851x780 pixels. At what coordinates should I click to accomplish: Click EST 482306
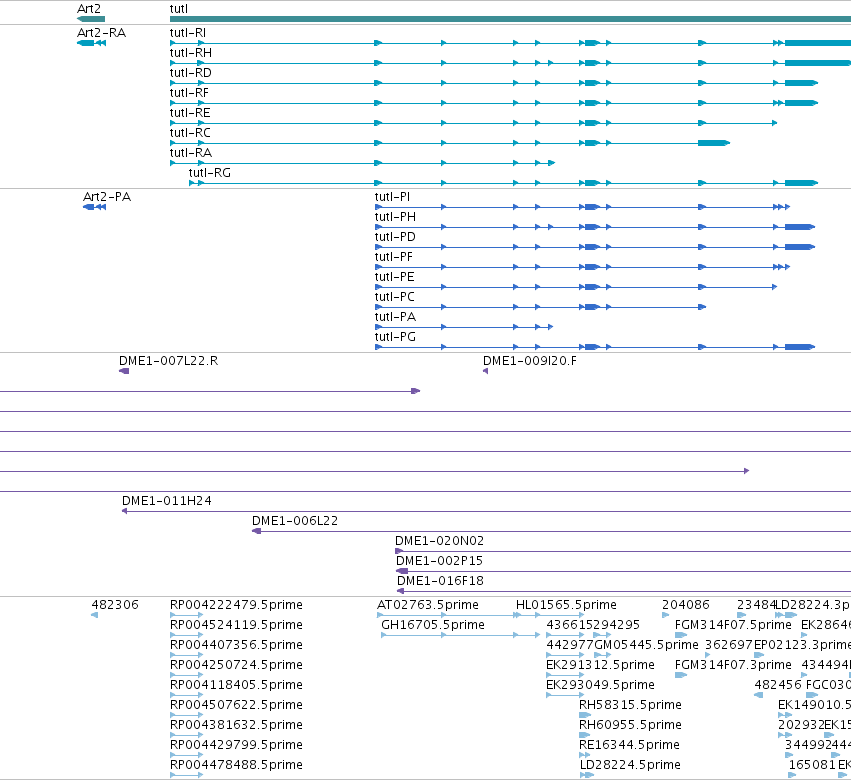[x=94, y=615]
